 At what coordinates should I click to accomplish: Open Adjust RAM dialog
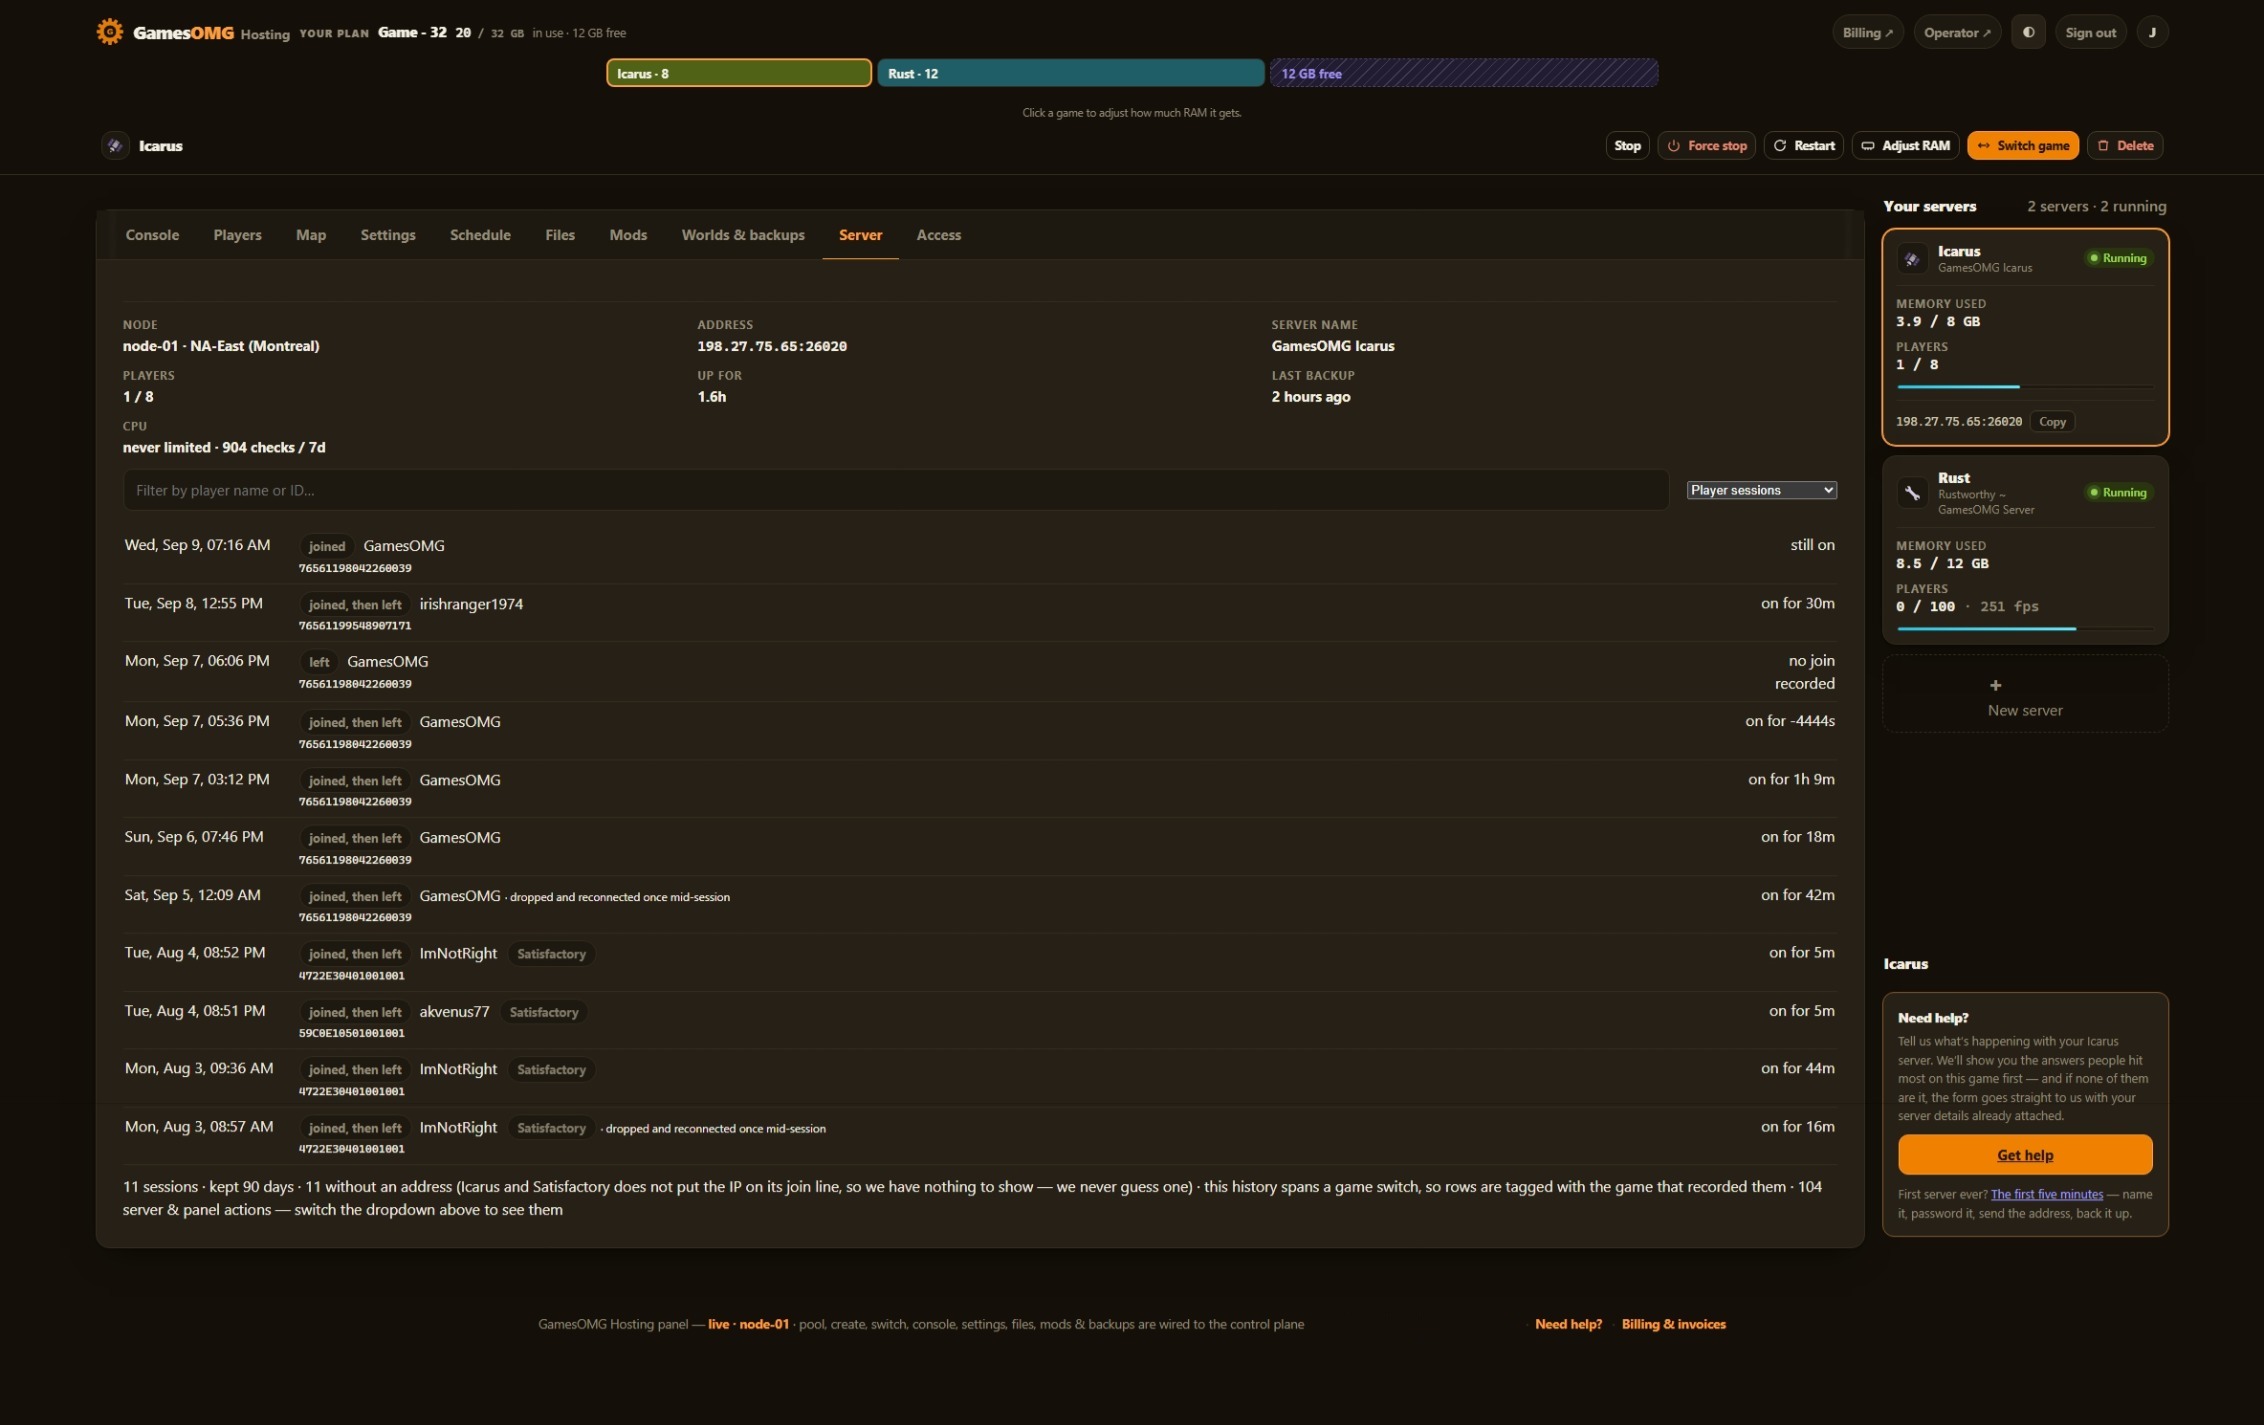pos(1905,145)
